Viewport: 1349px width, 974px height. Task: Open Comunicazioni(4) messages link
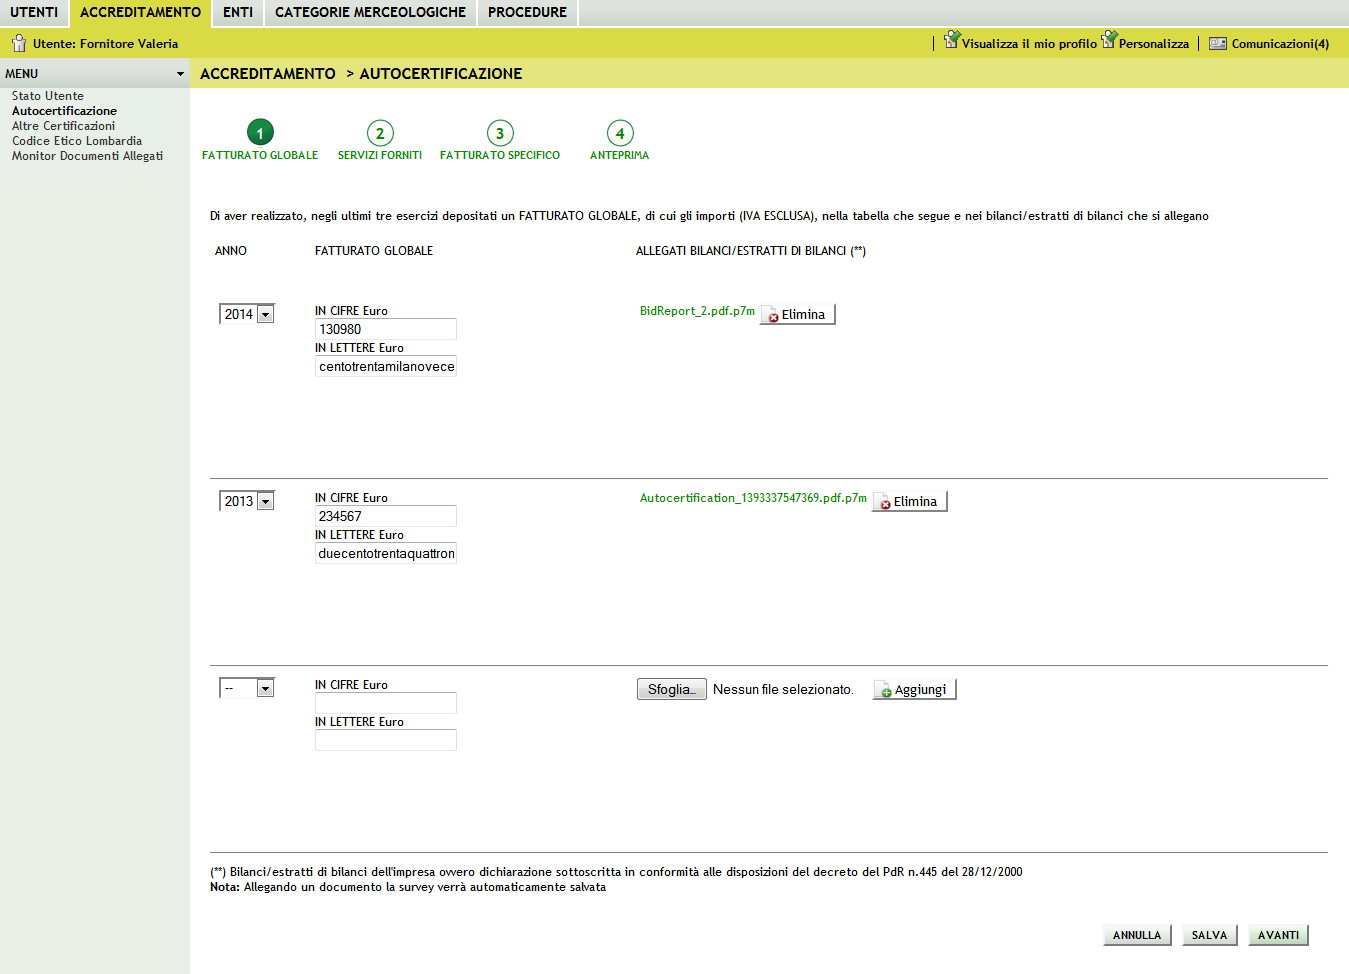pos(1280,44)
